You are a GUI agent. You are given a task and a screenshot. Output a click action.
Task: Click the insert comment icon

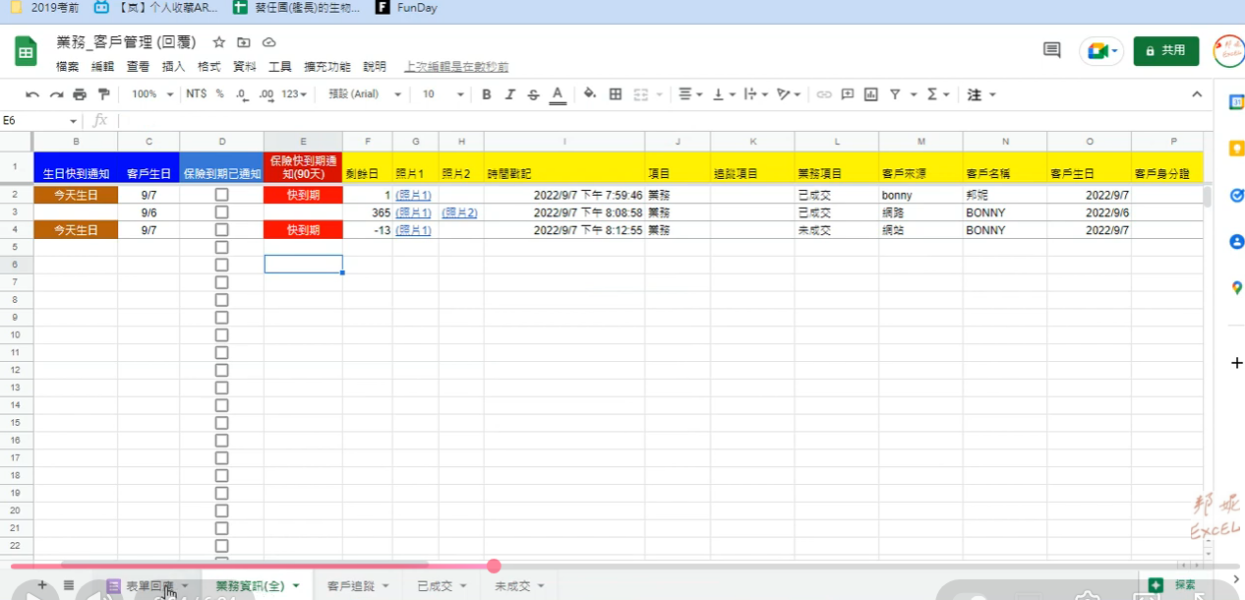coord(846,94)
